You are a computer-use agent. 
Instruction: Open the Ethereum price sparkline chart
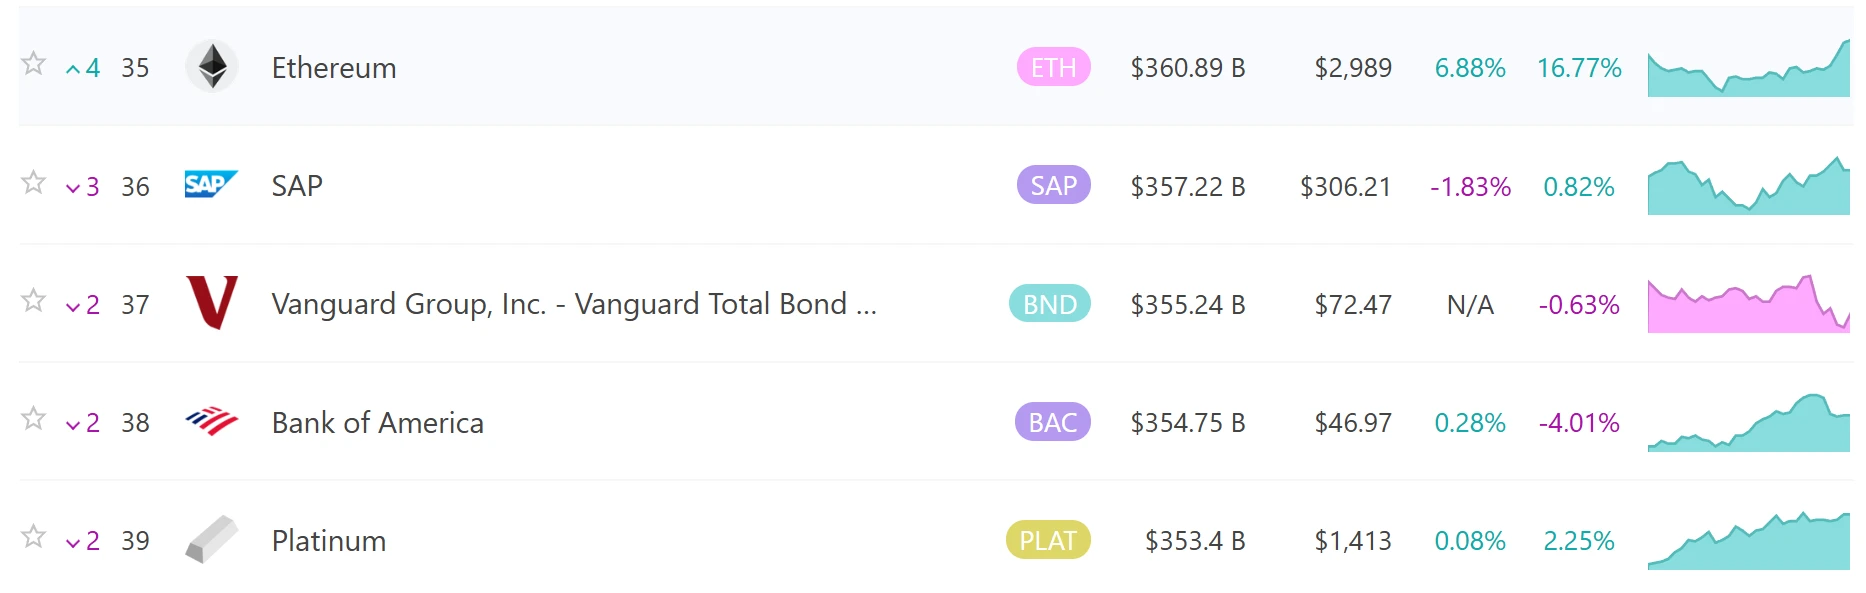click(x=1748, y=70)
